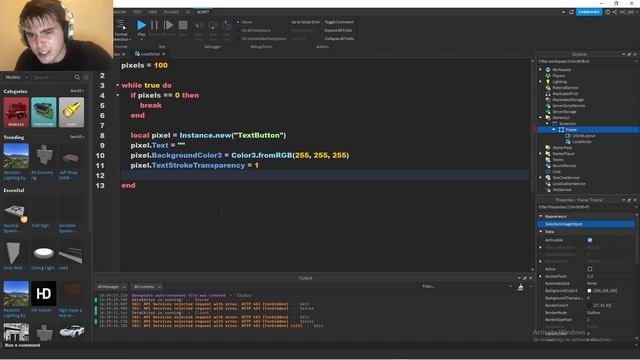Click the Expand All Folds action
This screenshot has height=360, width=640.
(338, 30)
